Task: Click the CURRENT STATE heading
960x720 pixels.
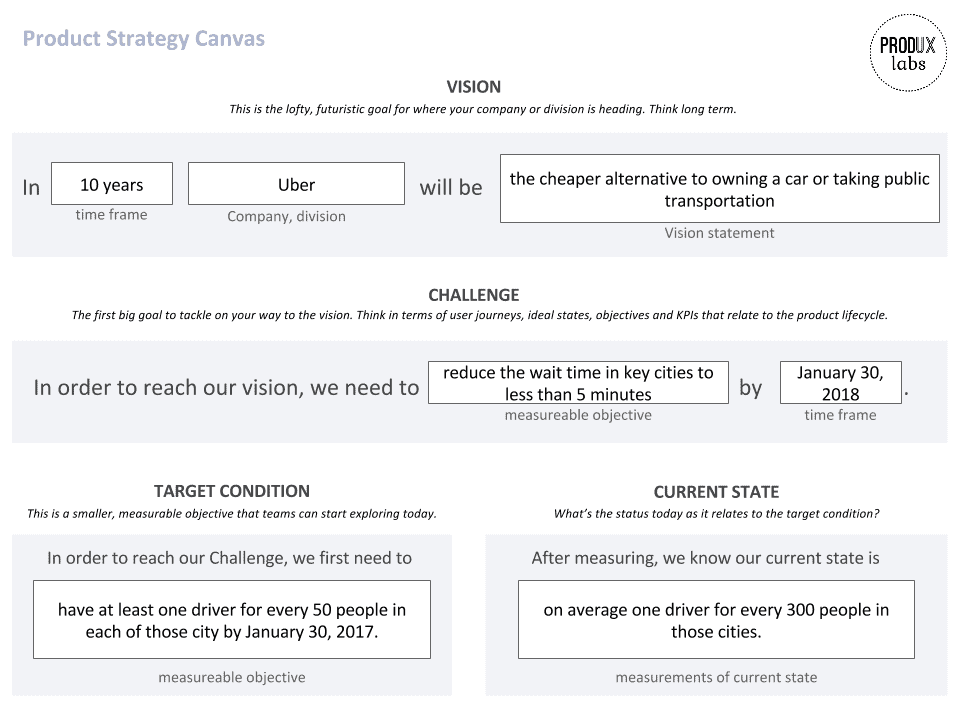Action: (x=716, y=492)
